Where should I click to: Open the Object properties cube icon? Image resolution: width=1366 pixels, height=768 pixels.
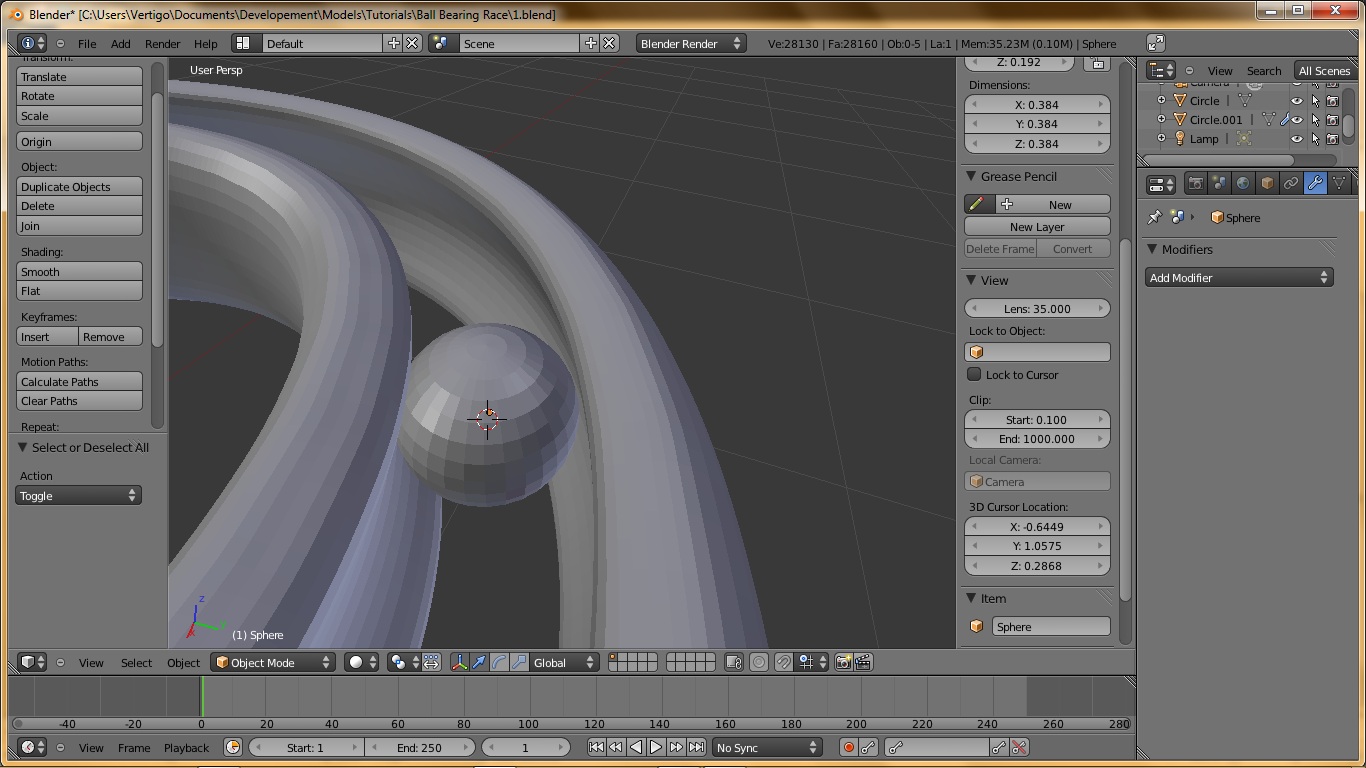1267,184
